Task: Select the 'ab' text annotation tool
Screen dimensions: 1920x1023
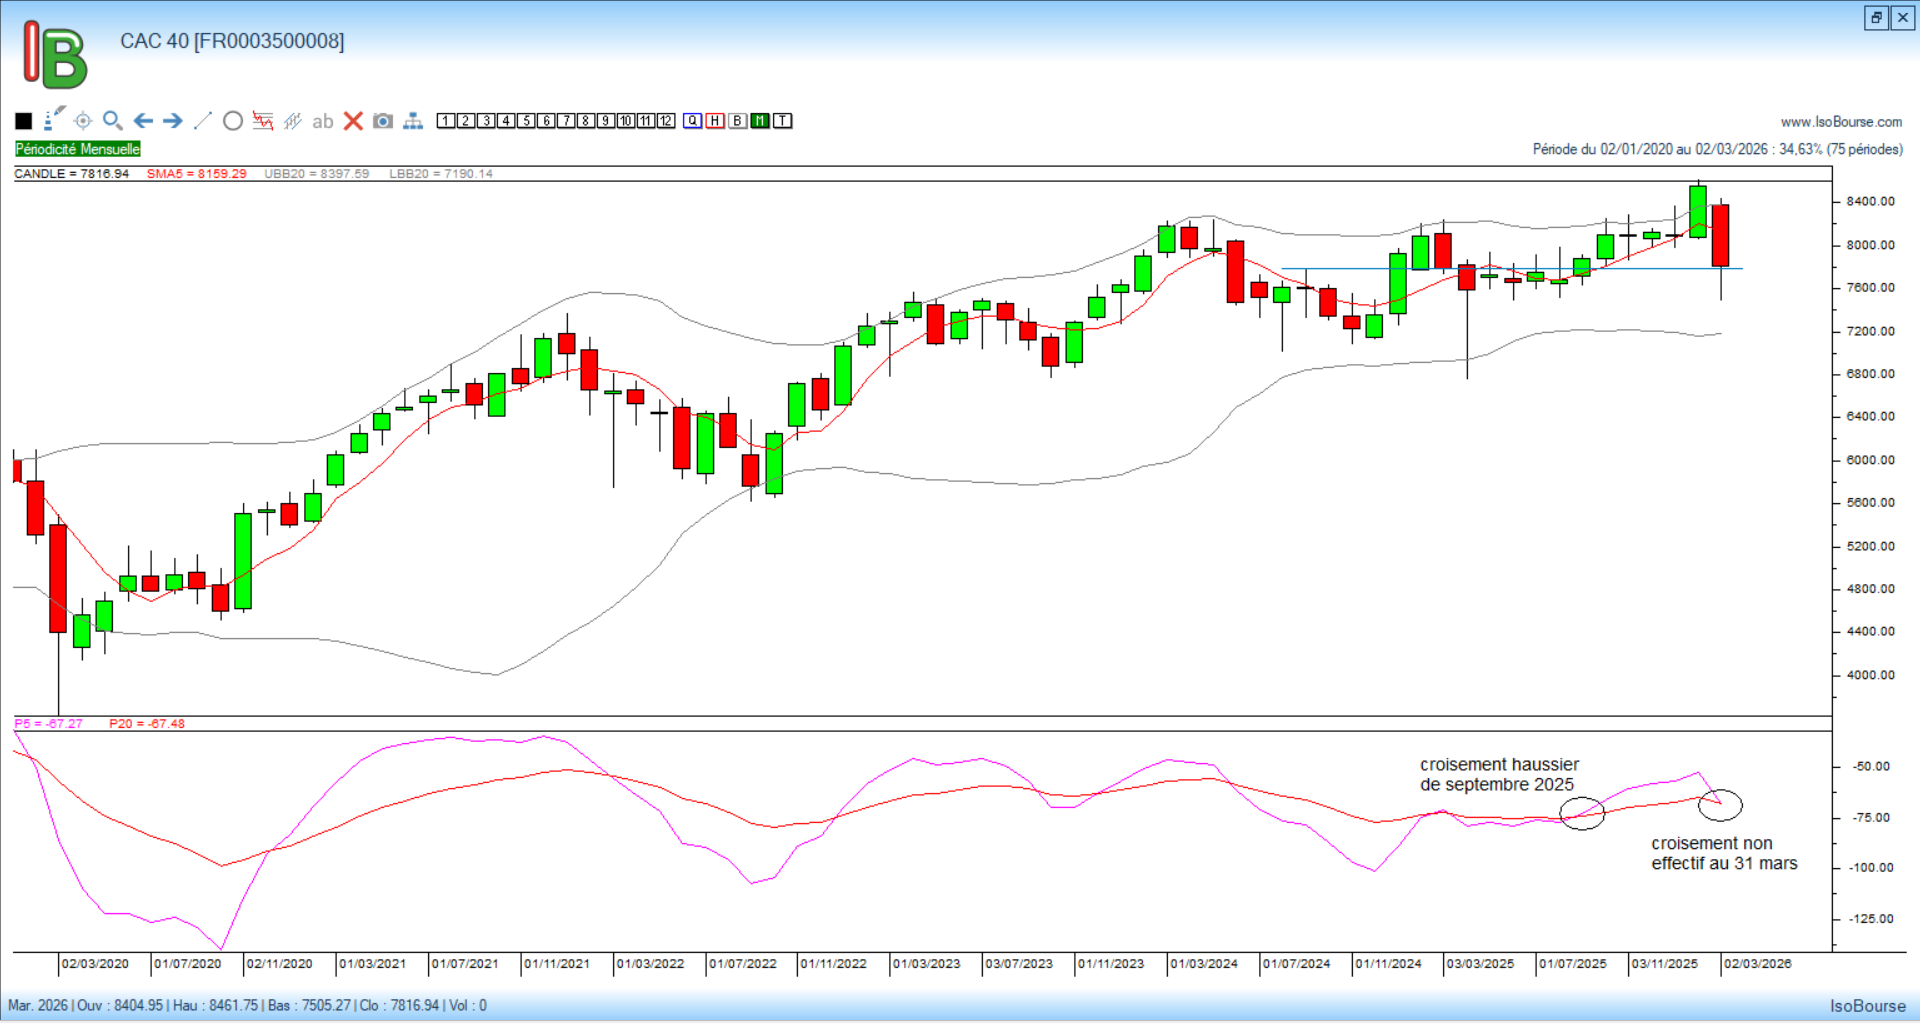Action: (322, 121)
